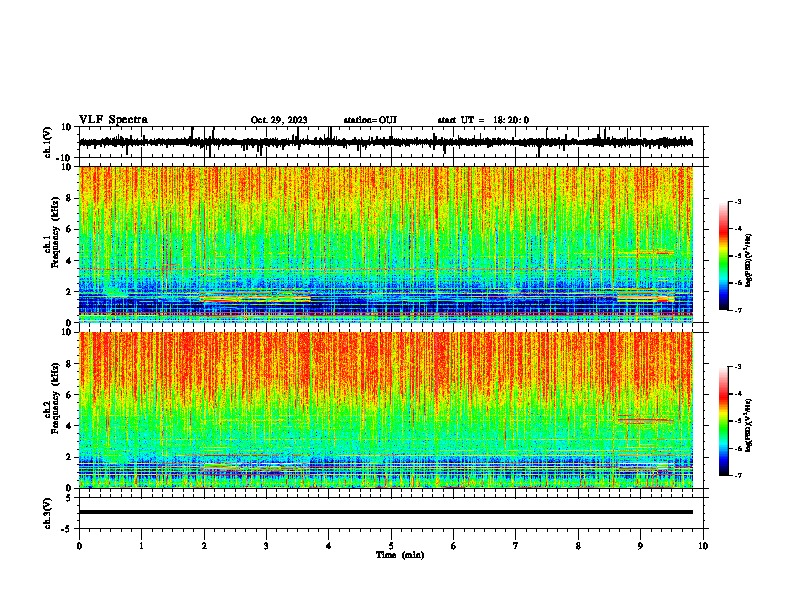Click the -3 label on ch.1 colorbar
This screenshot has height=612, width=792.
click(x=738, y=201)
